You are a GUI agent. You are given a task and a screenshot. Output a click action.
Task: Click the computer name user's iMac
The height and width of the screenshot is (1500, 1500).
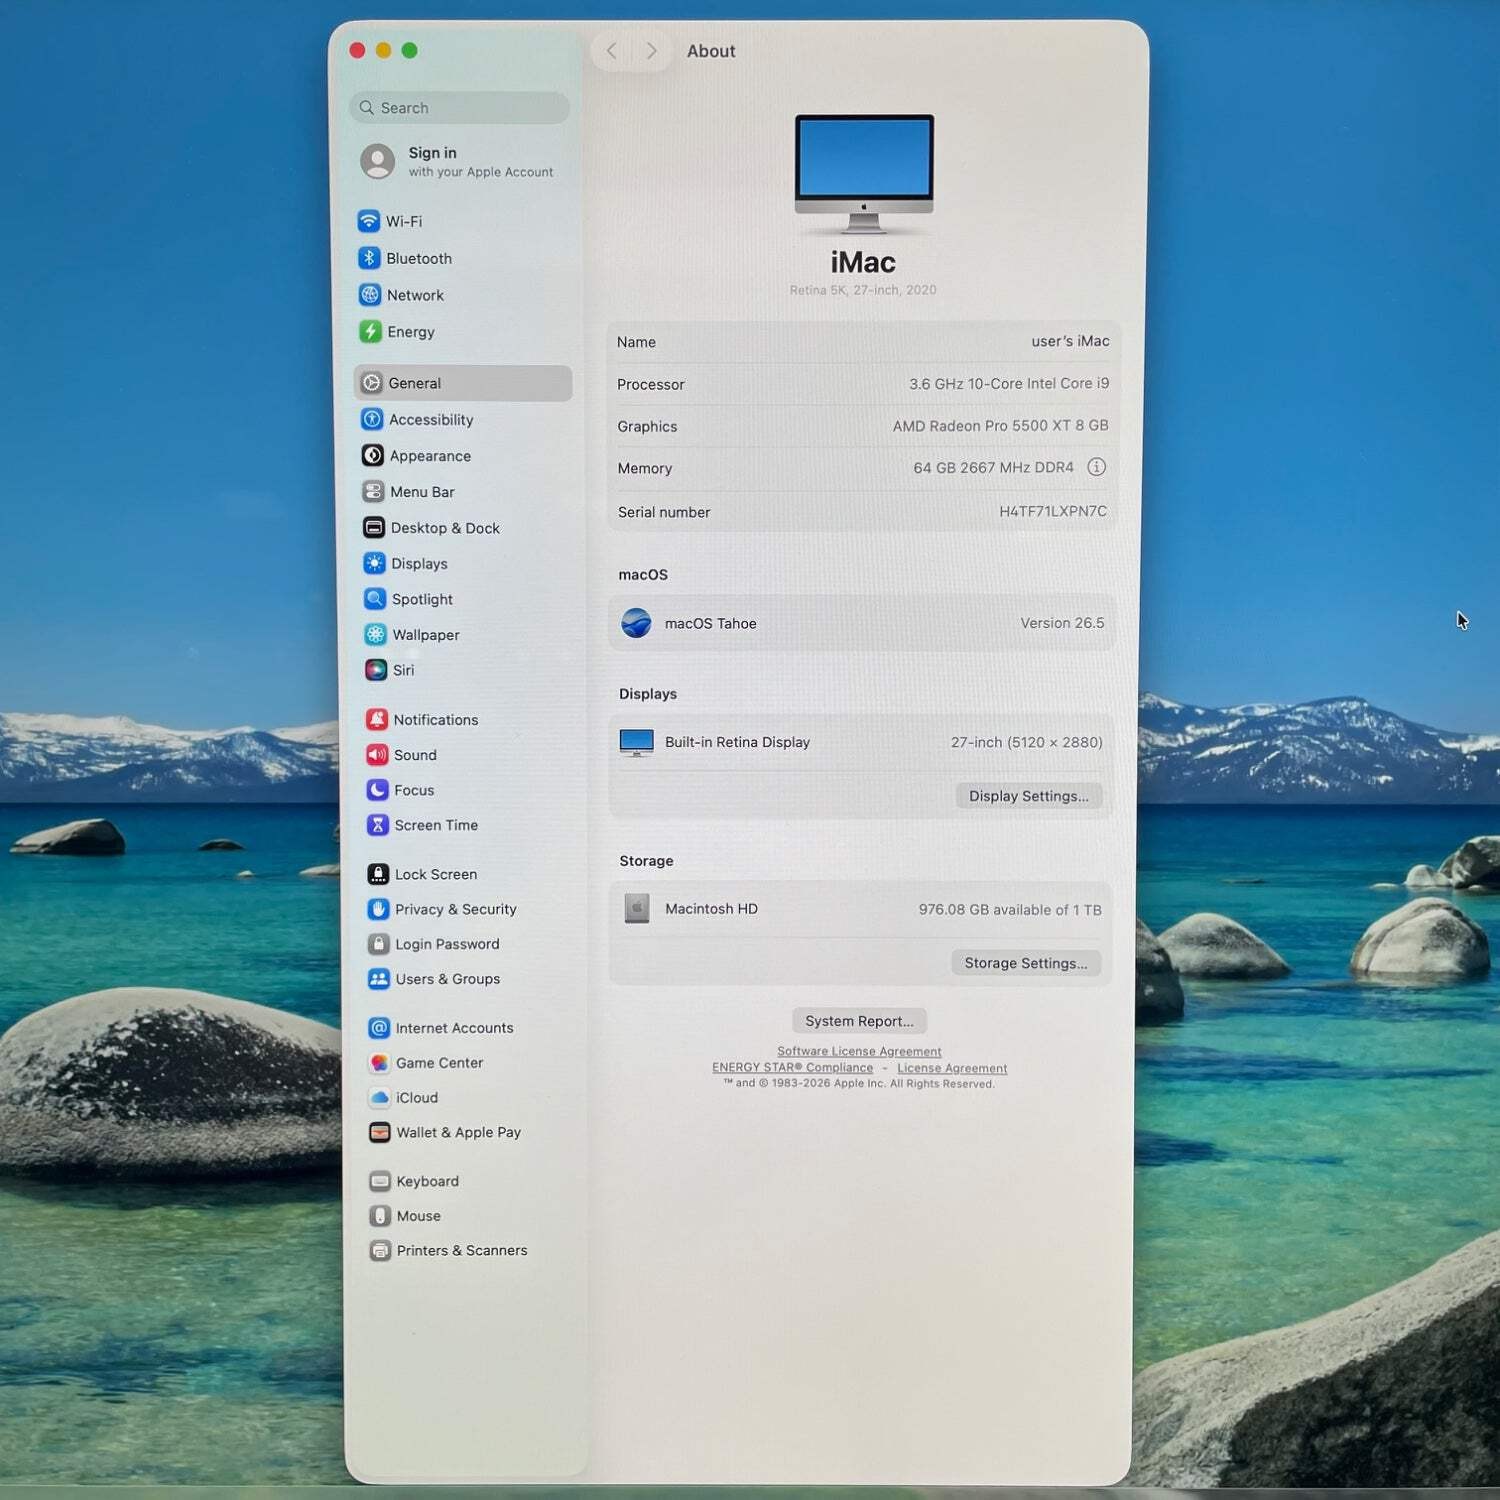pos(1070,341)
